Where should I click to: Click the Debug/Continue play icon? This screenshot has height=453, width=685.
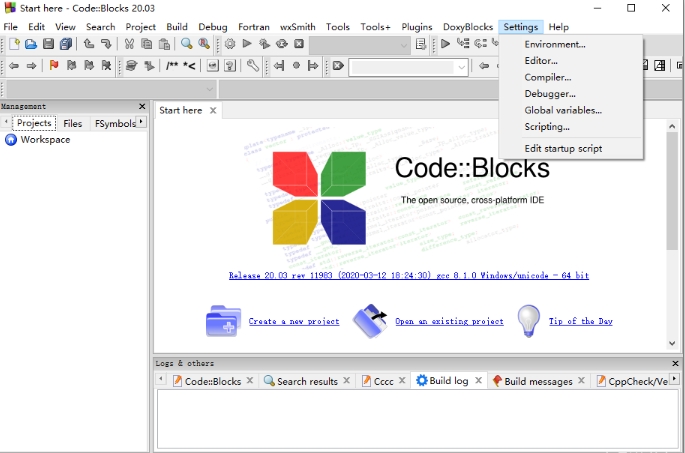(445, 44)
